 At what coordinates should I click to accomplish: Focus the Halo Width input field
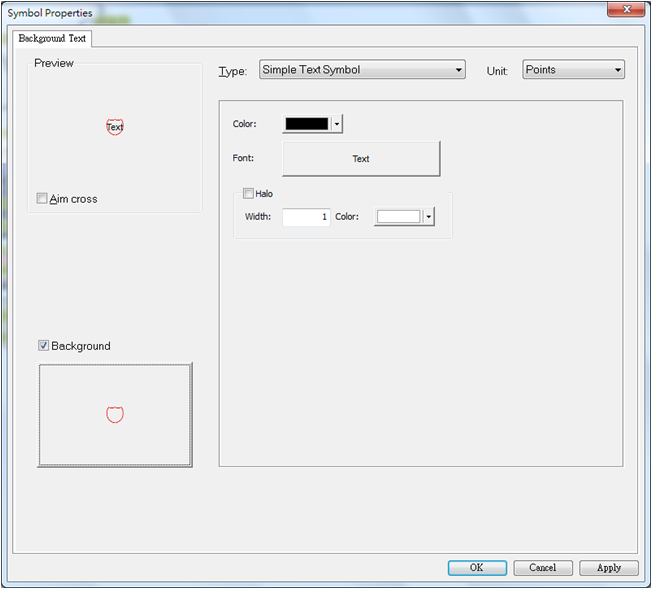tap(306, 217)
